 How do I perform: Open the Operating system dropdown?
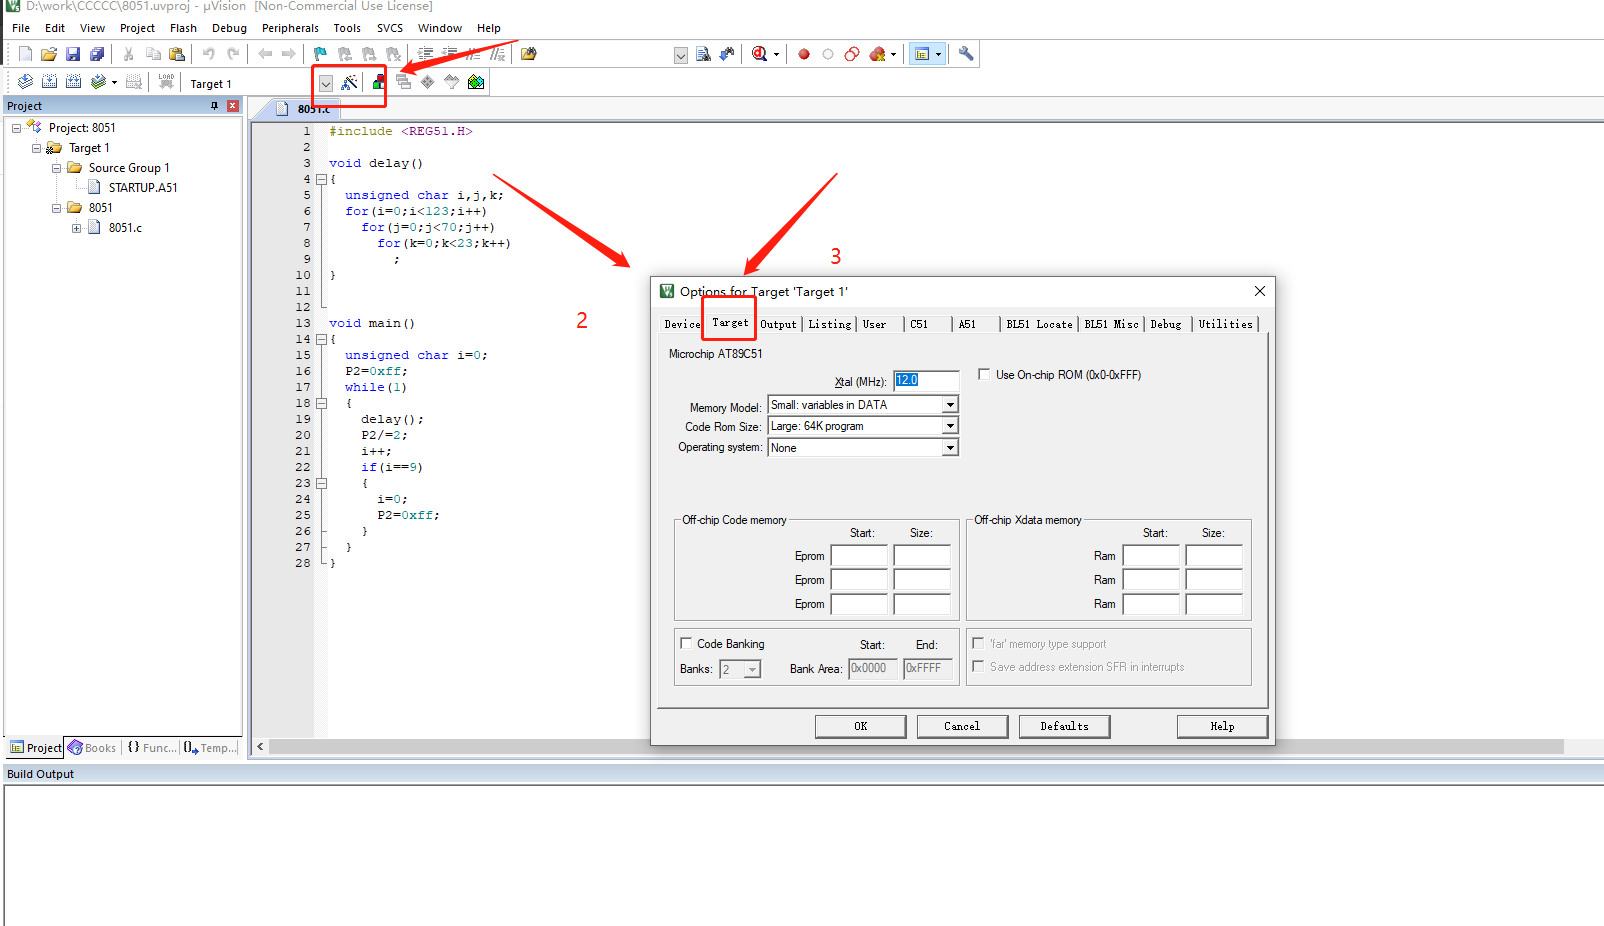[x=950, y=448]
